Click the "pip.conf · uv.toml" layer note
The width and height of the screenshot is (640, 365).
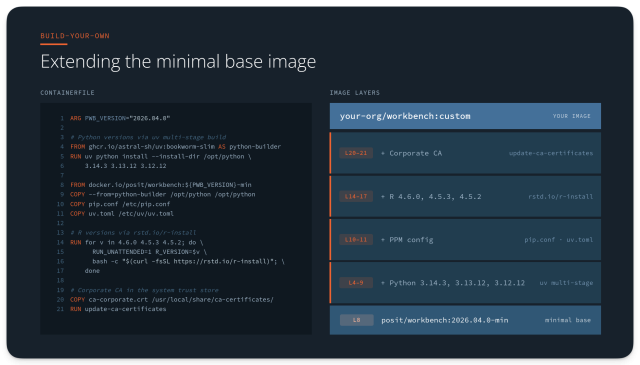pyautogui.click(x=559, y=240)
